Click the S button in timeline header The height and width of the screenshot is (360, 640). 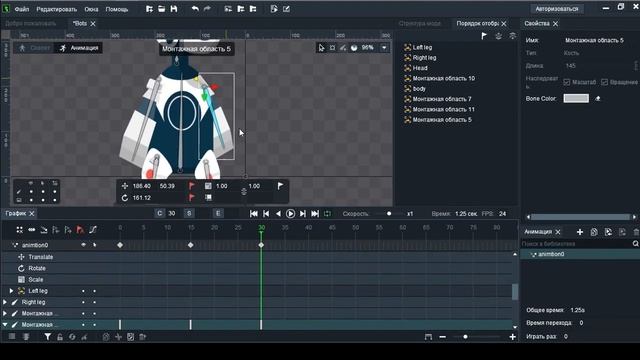[189, 213]
